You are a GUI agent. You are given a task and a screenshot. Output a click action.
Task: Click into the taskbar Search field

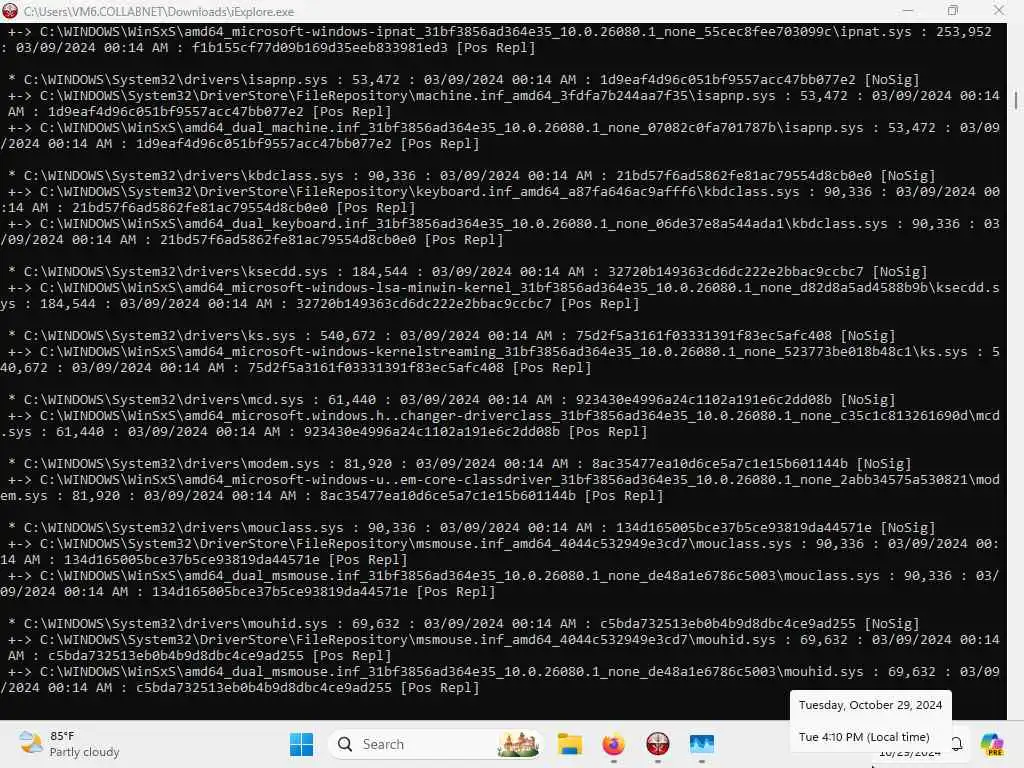point(436,744)
